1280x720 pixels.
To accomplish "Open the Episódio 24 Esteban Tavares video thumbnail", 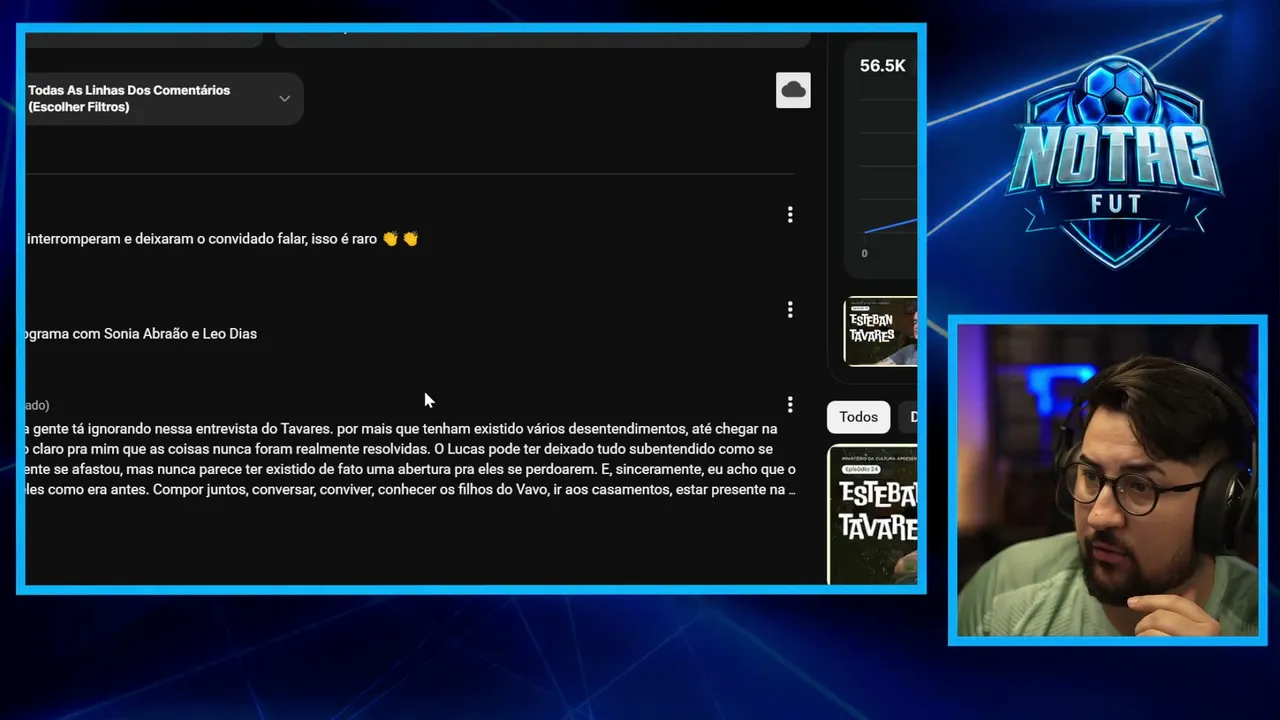I will click(873, 514).
